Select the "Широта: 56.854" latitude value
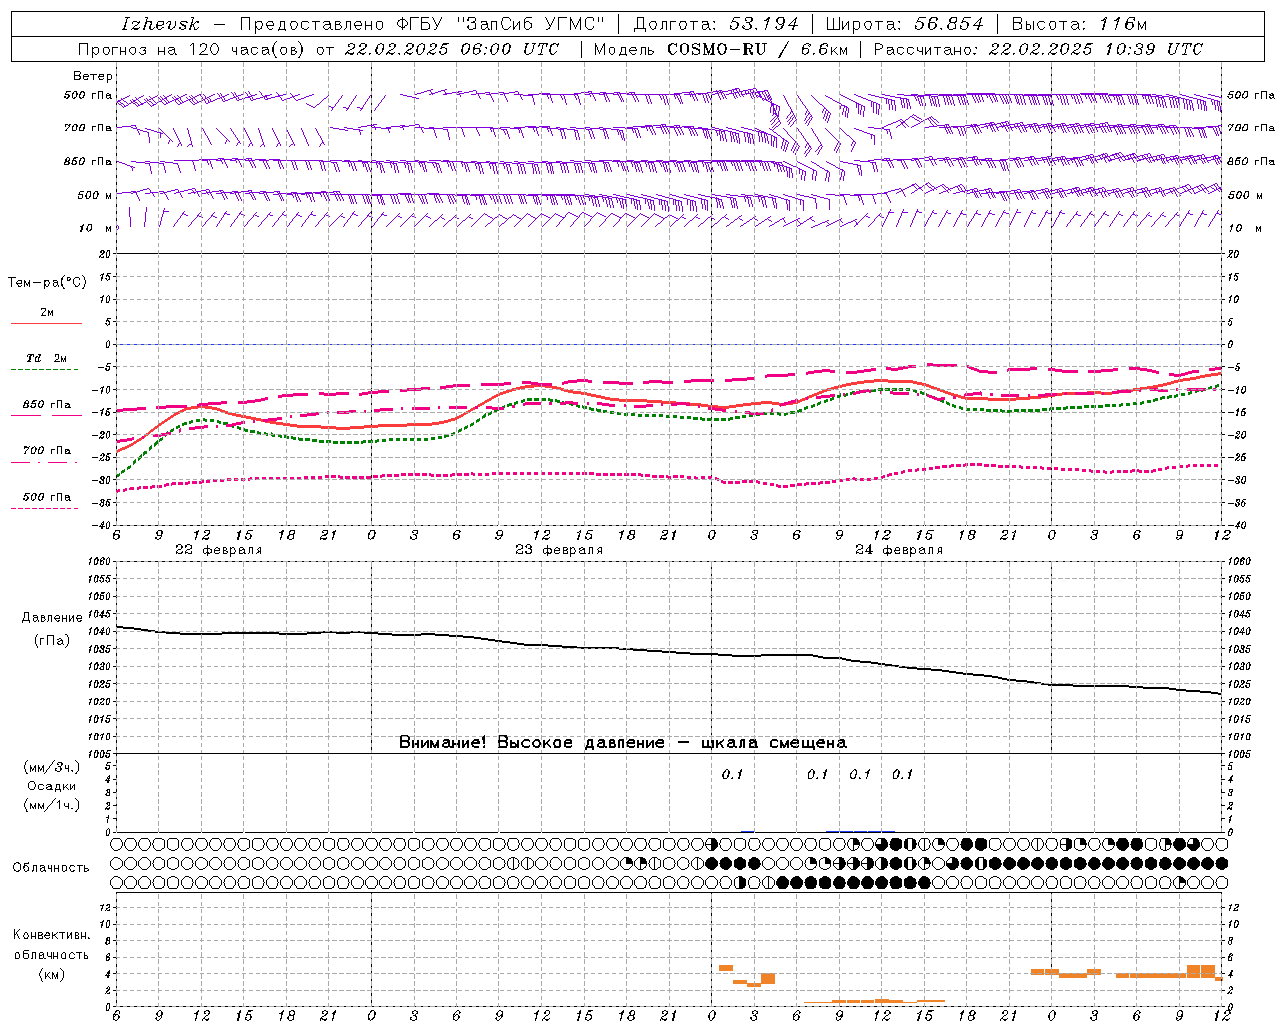1280x1024 pixels. 905,24
